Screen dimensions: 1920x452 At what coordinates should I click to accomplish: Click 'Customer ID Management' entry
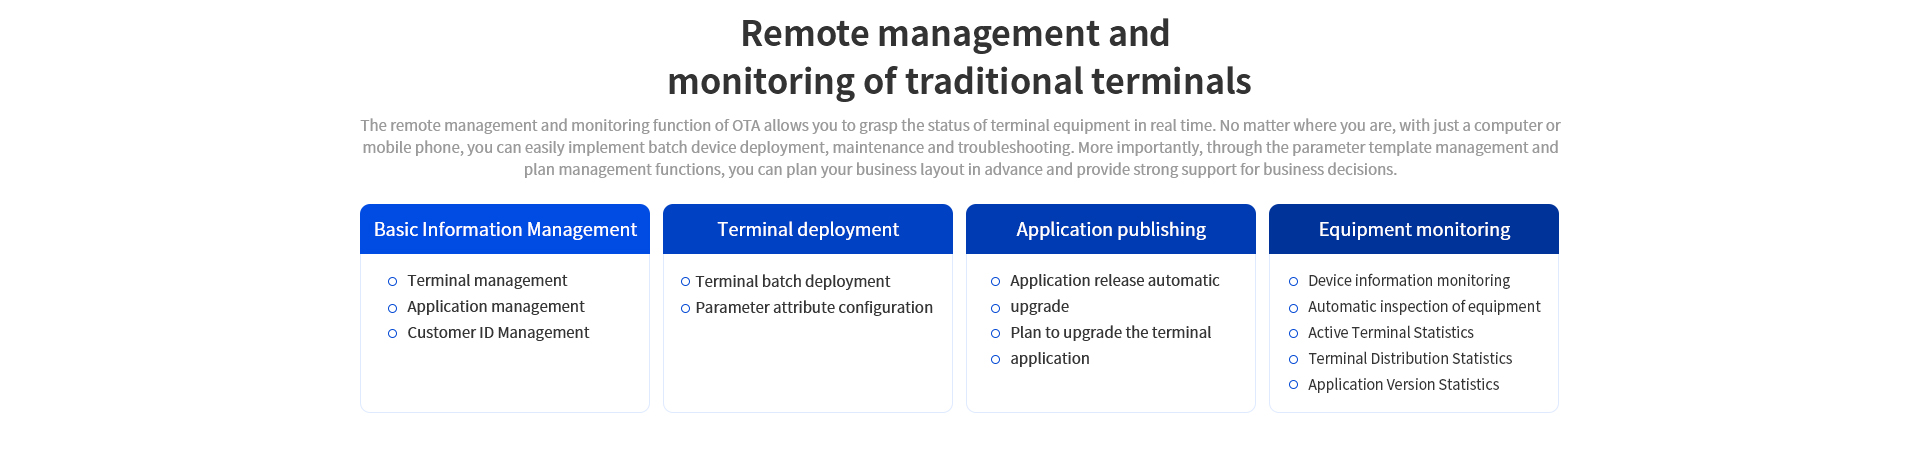pos(498,333)
